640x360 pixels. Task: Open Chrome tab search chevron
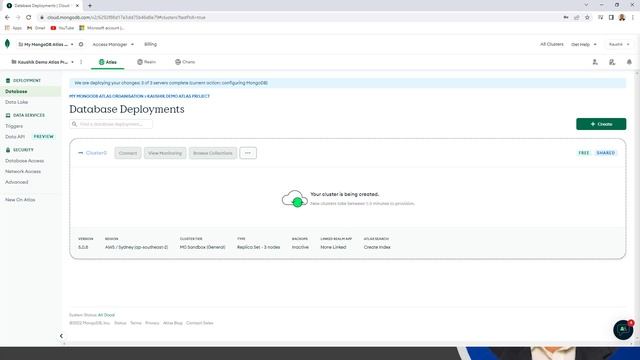click(x=586, y=5)
